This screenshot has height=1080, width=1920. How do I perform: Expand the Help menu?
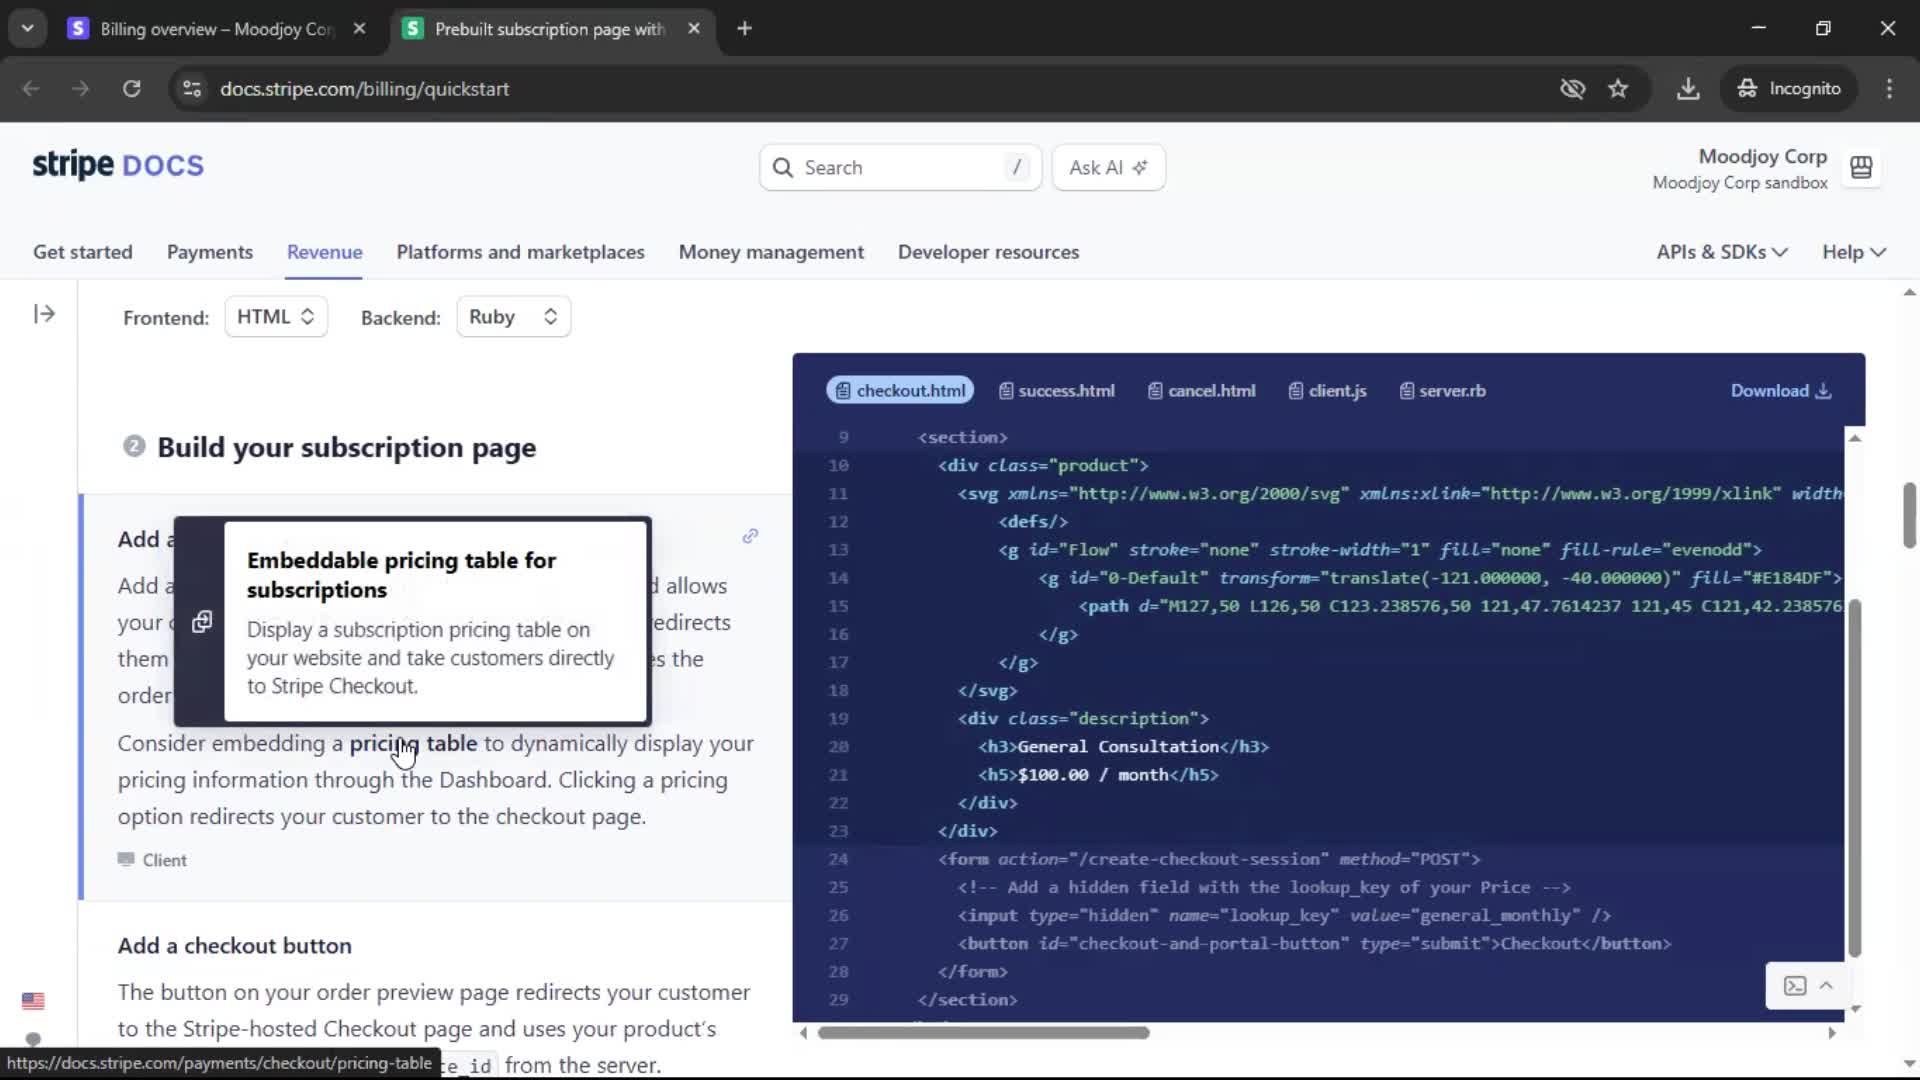pyautogui.click(x=1853, y=252)
